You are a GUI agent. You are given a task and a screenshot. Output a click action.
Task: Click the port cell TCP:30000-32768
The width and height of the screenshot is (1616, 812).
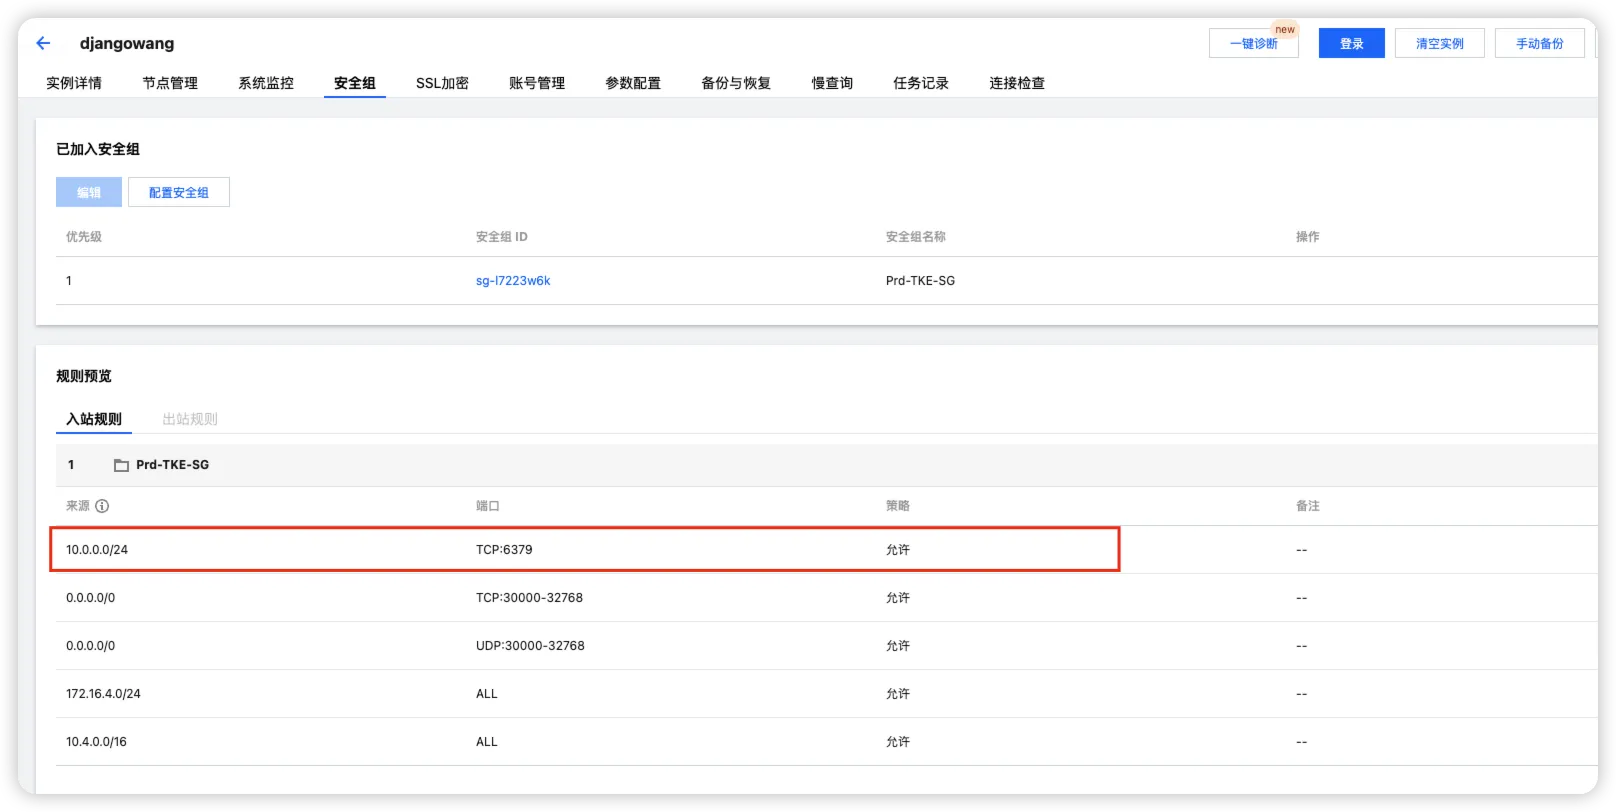(529, 598)
